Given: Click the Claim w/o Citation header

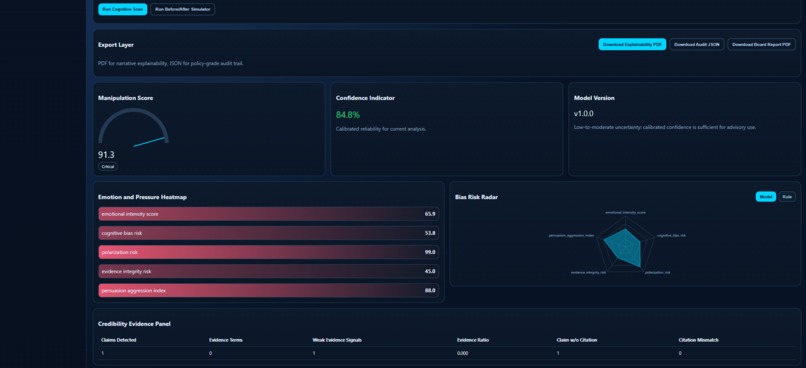Looking at the screenshot, I should click(x=577, y=340).
